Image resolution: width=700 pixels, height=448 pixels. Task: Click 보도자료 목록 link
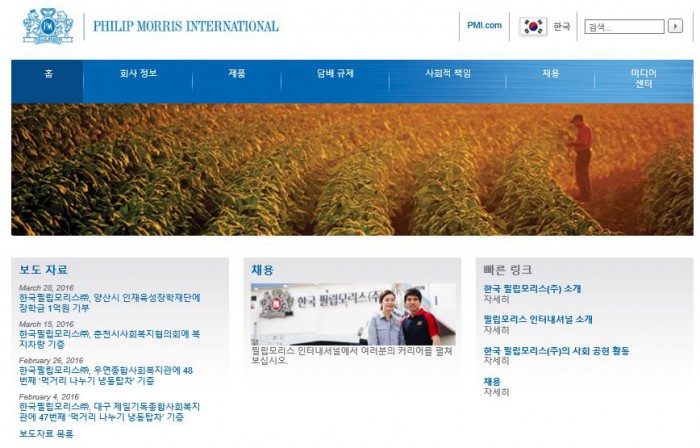[x=46, y=434]
